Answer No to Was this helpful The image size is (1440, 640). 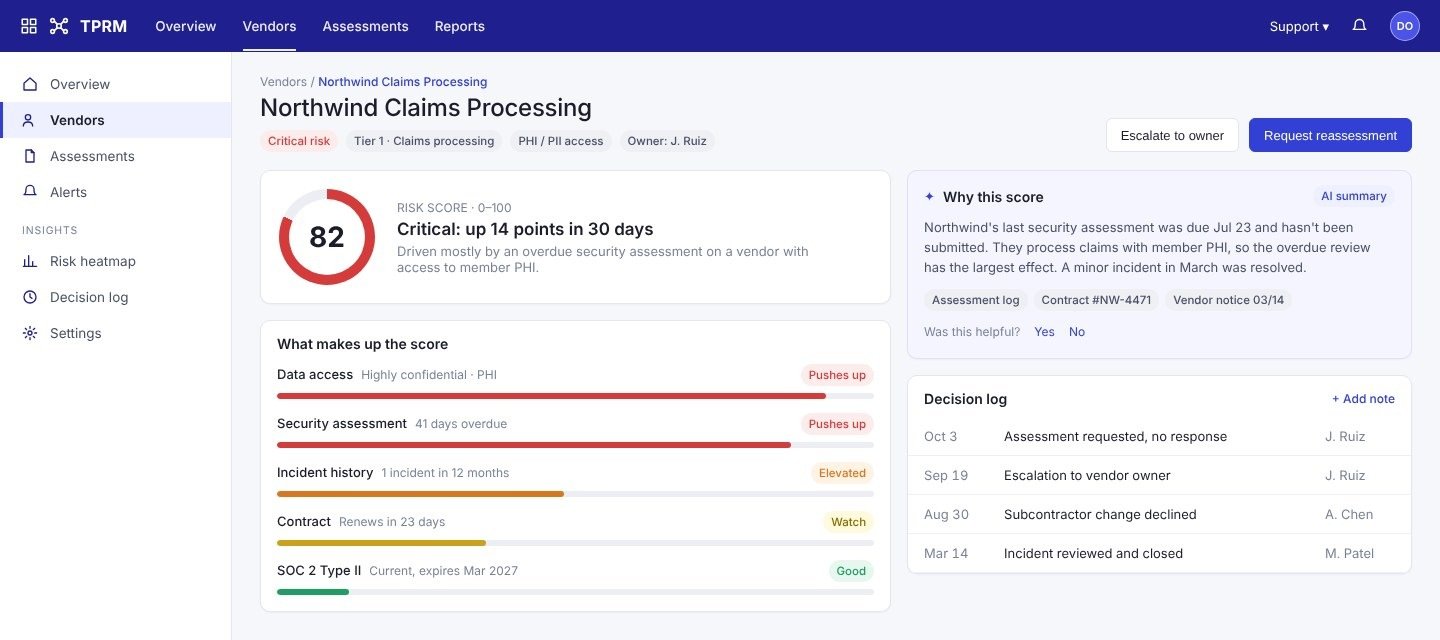coord(1077,332)
